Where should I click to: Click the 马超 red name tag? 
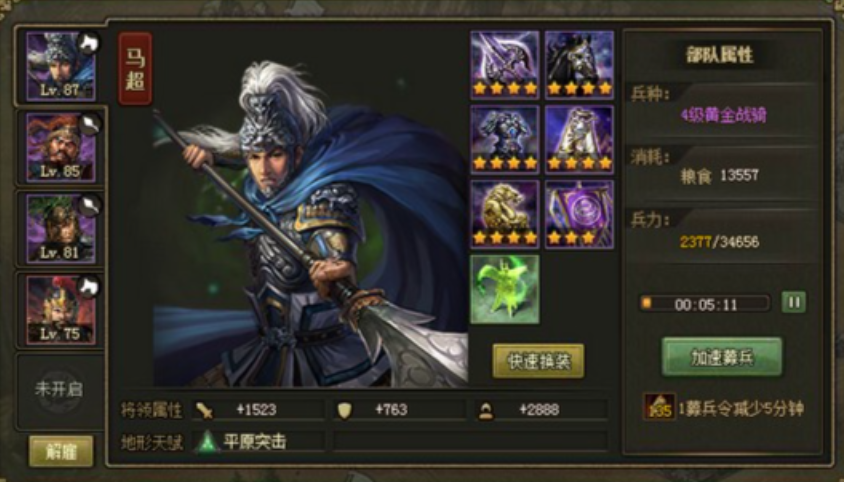click(135, 68)
